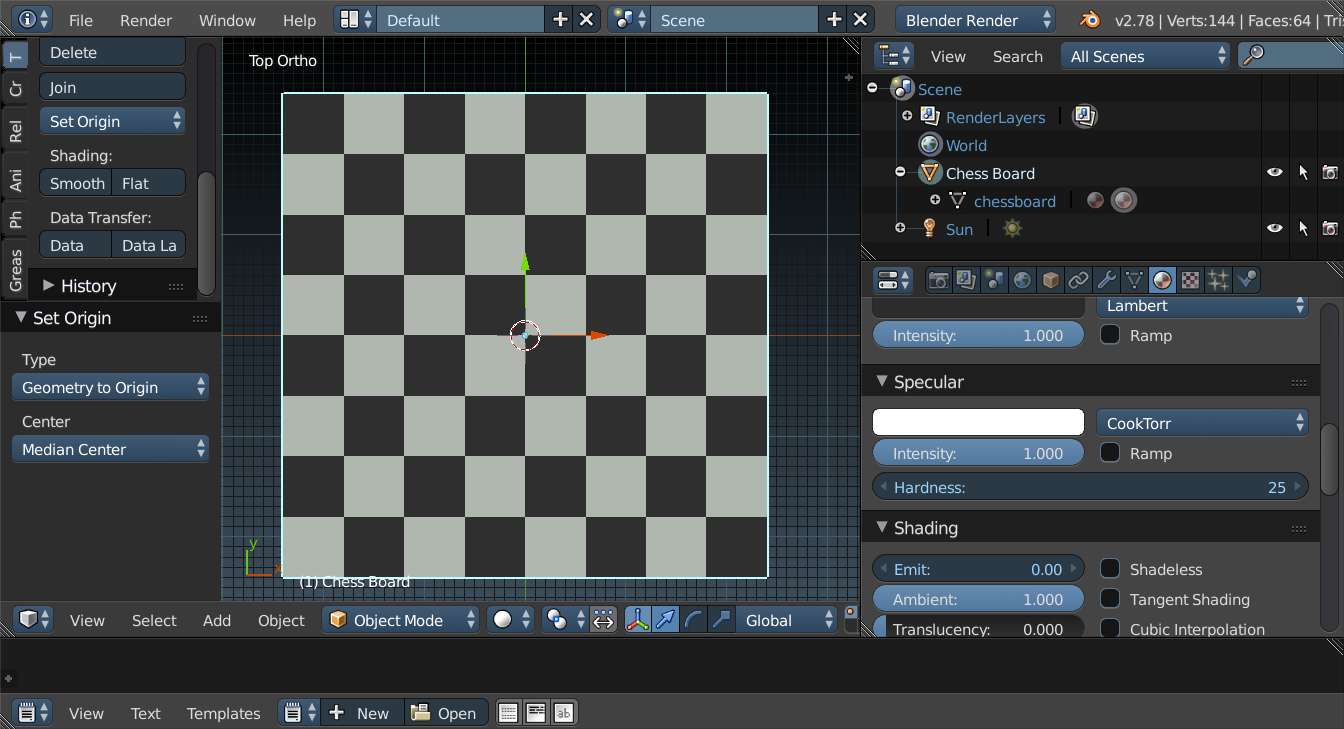Toggle the 3D manipulator axes icon
The height and width of the screenshot is (729, 1344).
(638, 620)
